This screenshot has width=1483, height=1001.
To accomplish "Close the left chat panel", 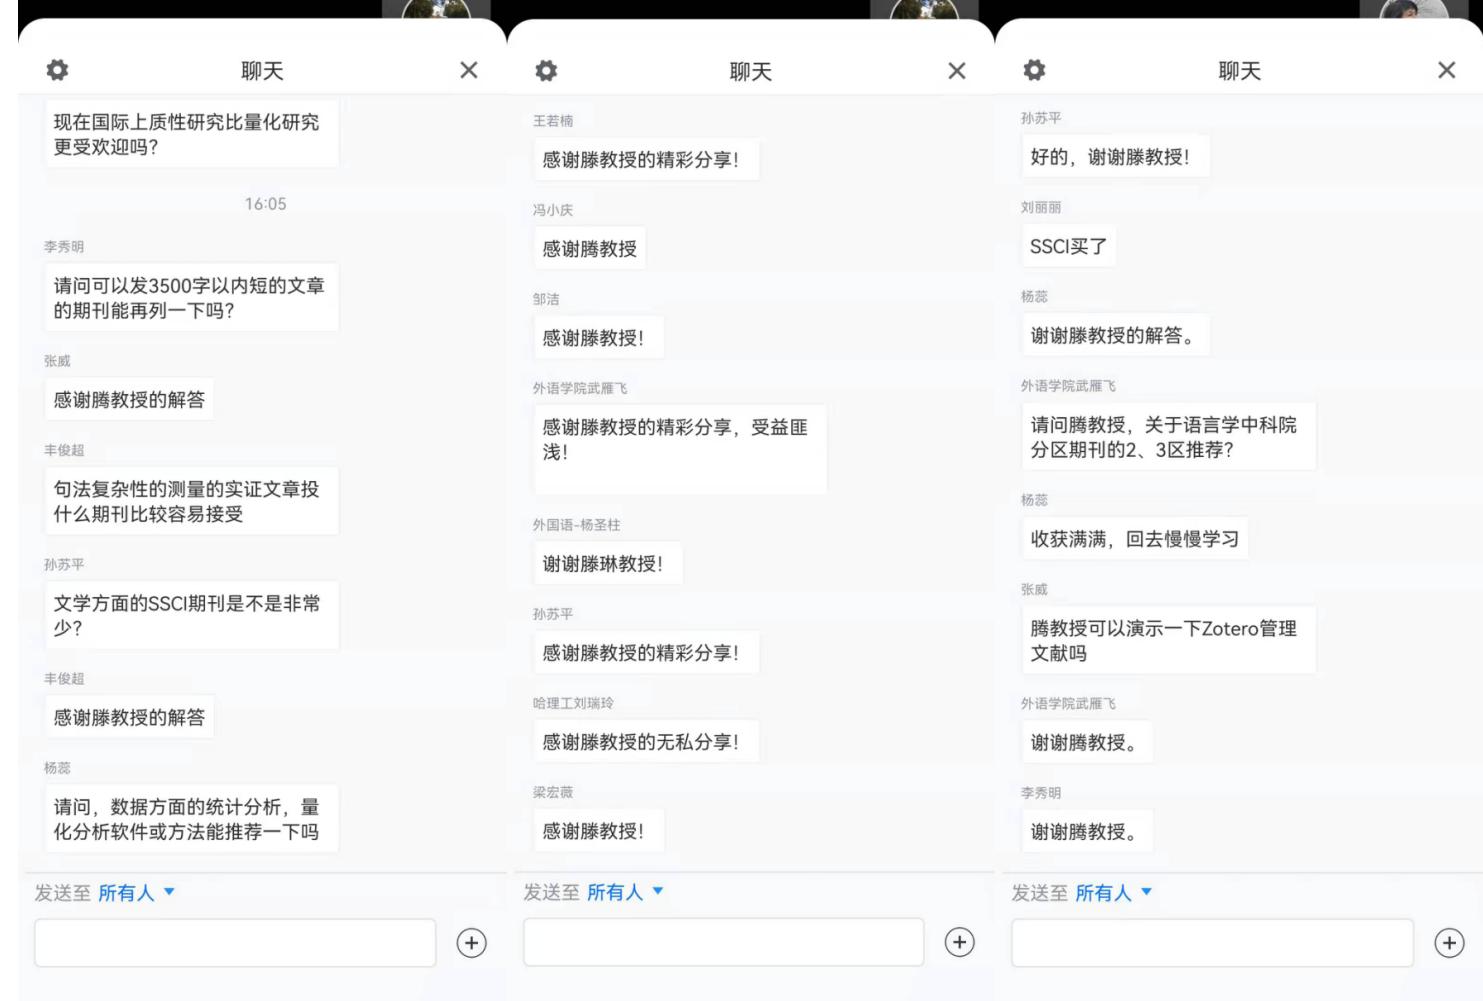I will 469,70.
